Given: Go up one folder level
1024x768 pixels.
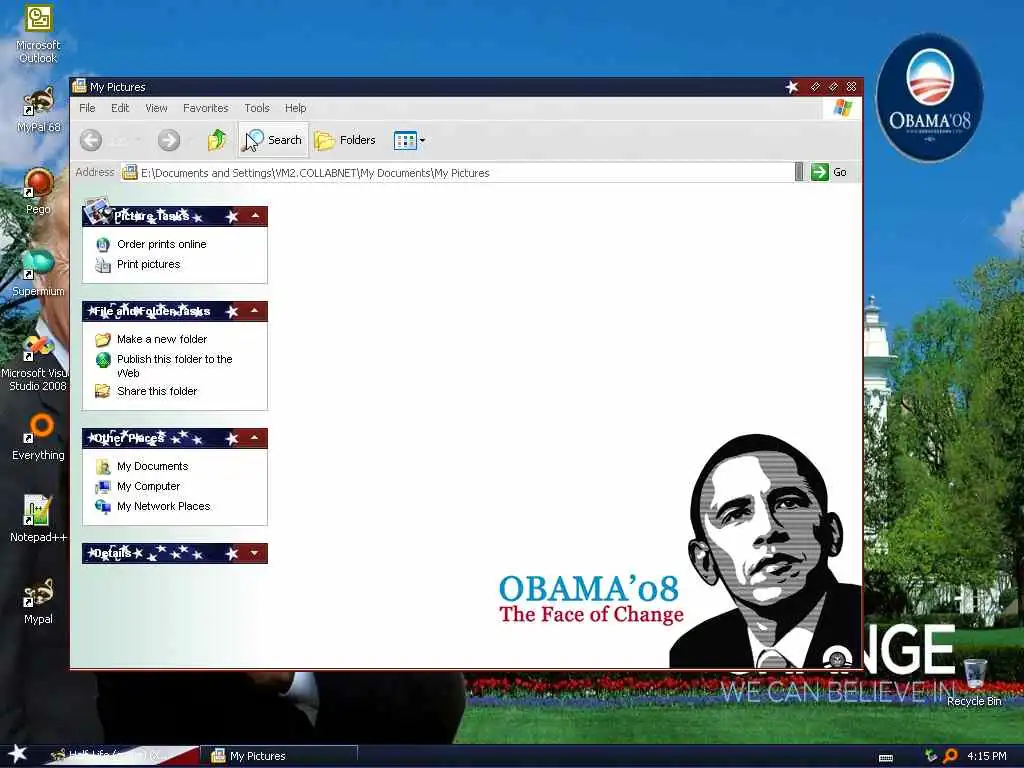Looking at the screenshot, I should click(217, 140).
